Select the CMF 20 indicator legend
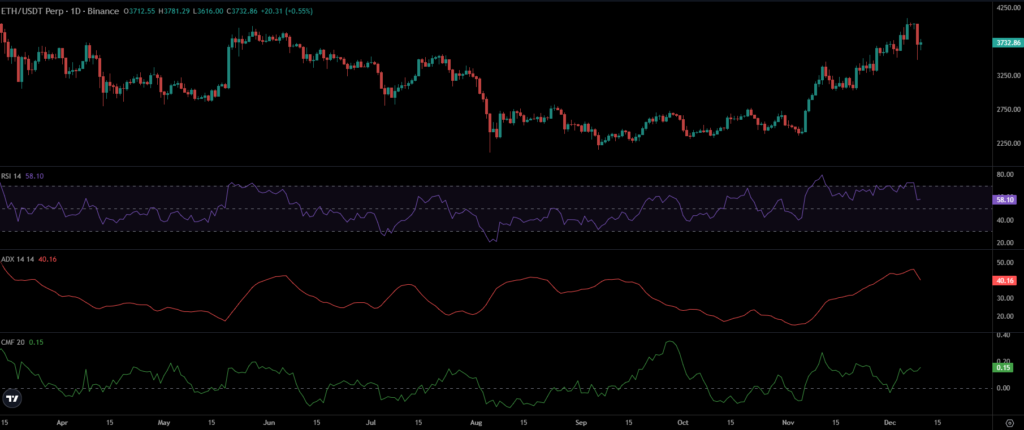The image size is (1024, 430). (13, 342)
